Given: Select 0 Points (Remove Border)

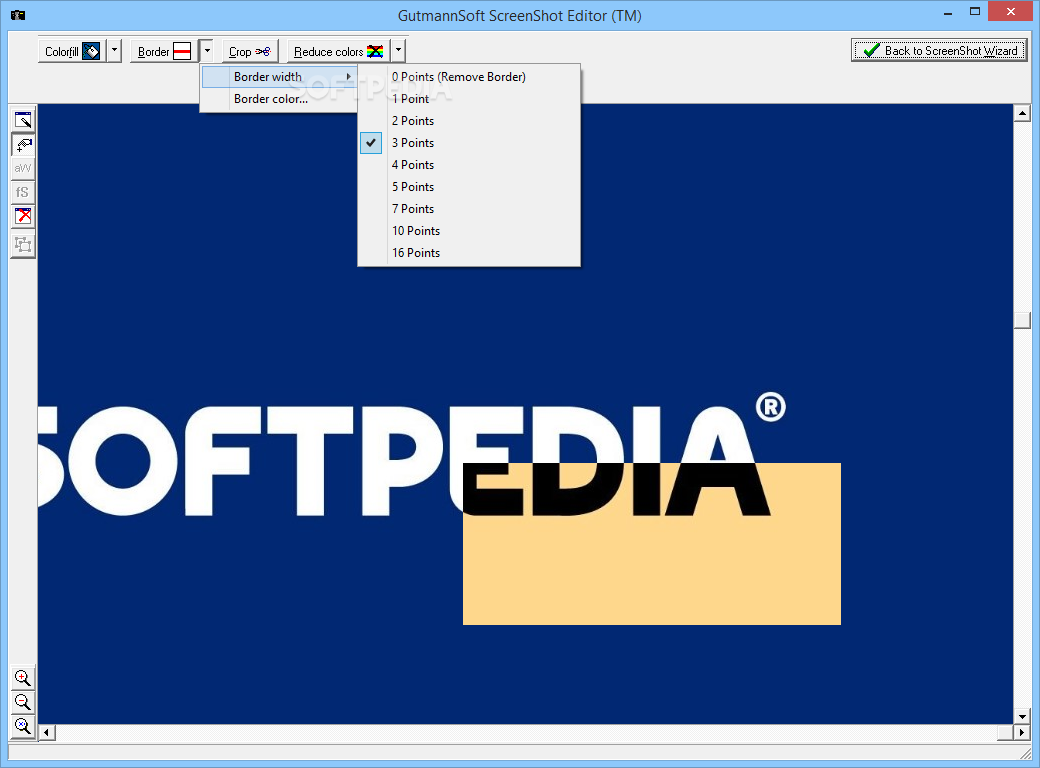Looking at the screenshot, I should pyautogui.click(x=469, y=77).
